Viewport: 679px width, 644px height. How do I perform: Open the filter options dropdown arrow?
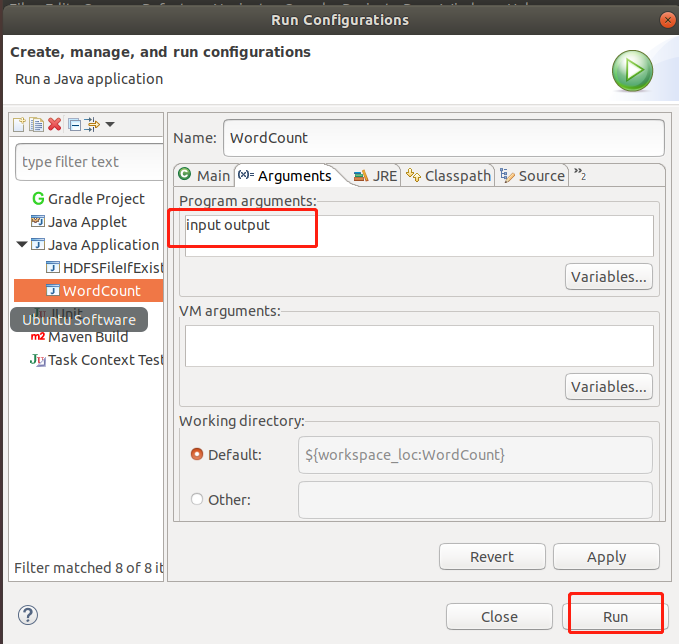(110, 125)
